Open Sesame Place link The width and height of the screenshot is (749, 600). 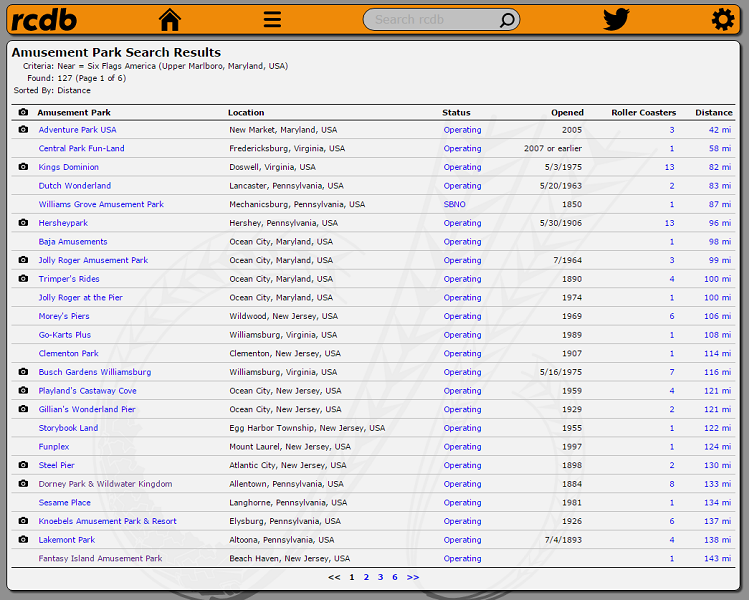tap(64, 503)
